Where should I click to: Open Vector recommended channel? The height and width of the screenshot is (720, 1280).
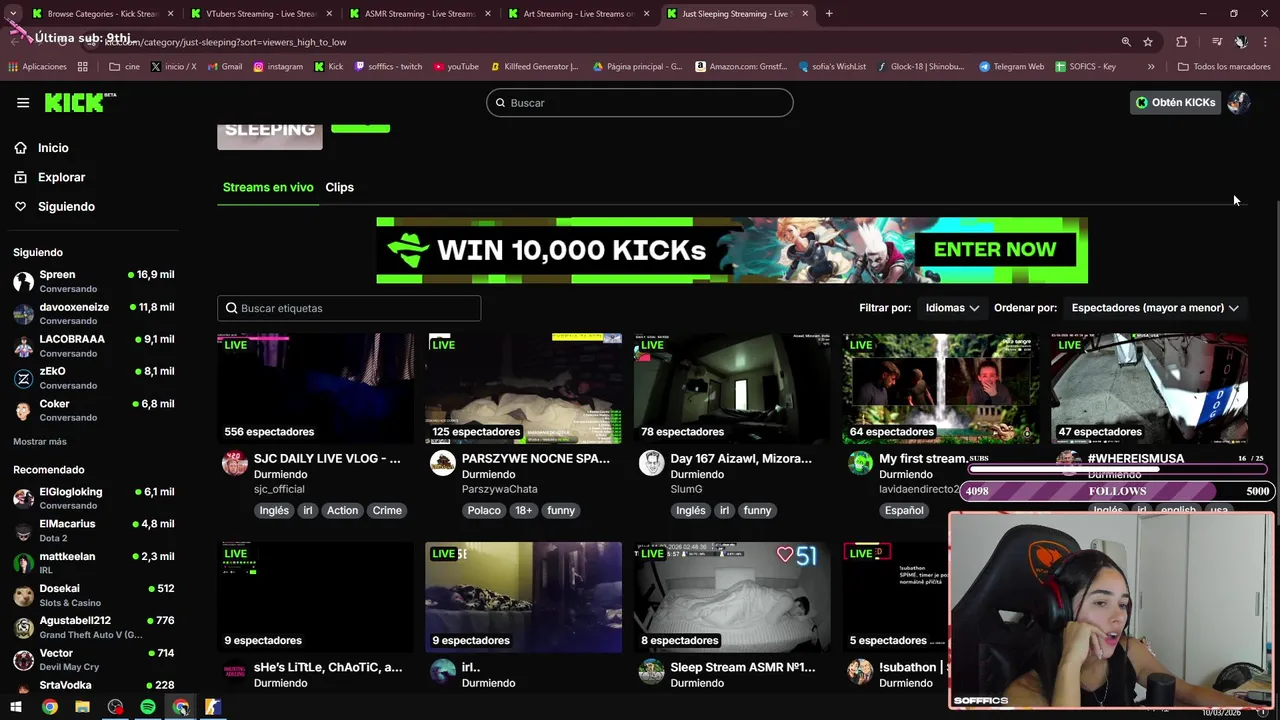pyautogui.click(x=94, y=660)
